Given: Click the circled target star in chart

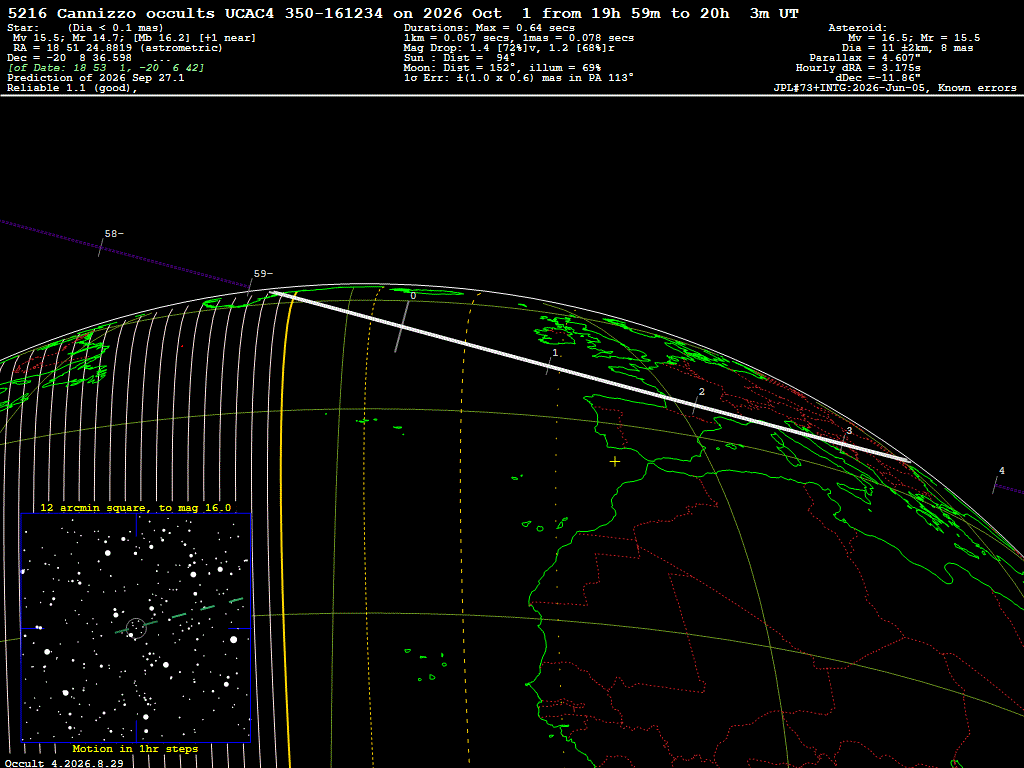Looking at the screenshot, I should pyautogui.click(x=136, y=628).
